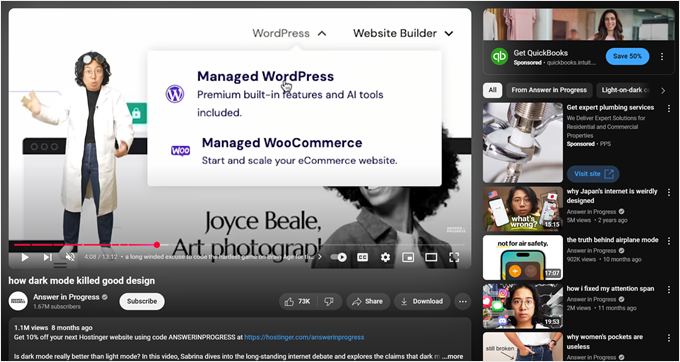The image size is (680, 362).
Task: Subscribe to Answer in Progress
Action: [x=142, y=301]
